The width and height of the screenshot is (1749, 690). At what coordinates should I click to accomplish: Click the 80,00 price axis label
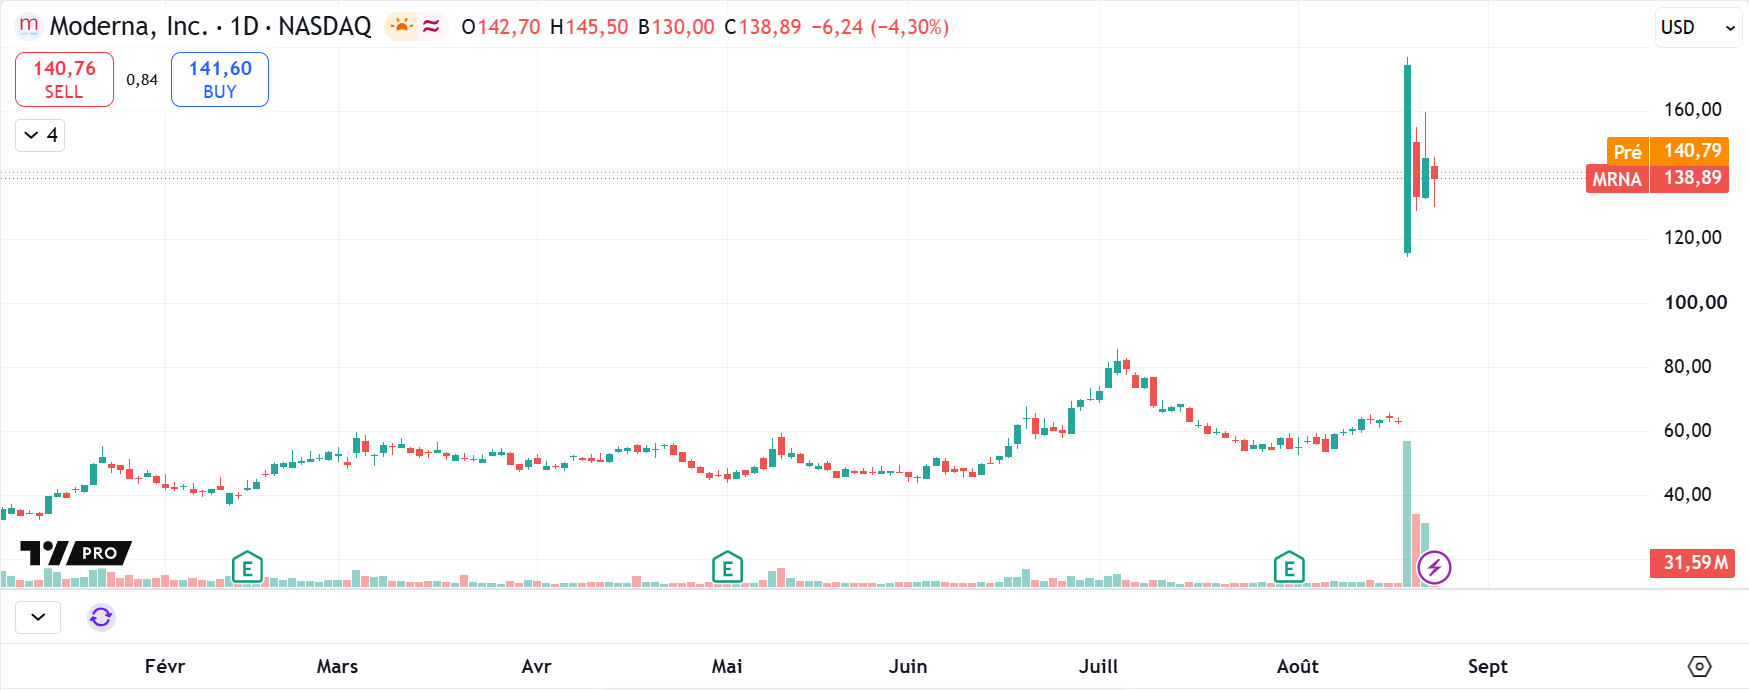coord(1688,366)
